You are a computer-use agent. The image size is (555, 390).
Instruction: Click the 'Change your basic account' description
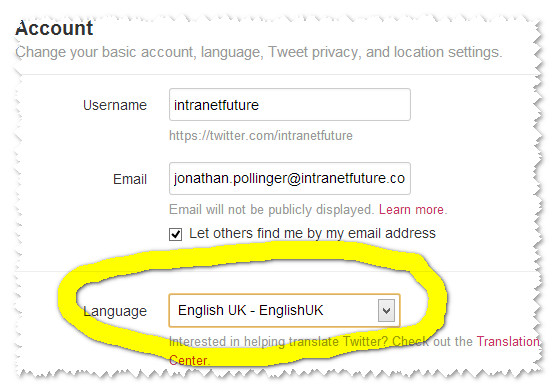point(258,52)
